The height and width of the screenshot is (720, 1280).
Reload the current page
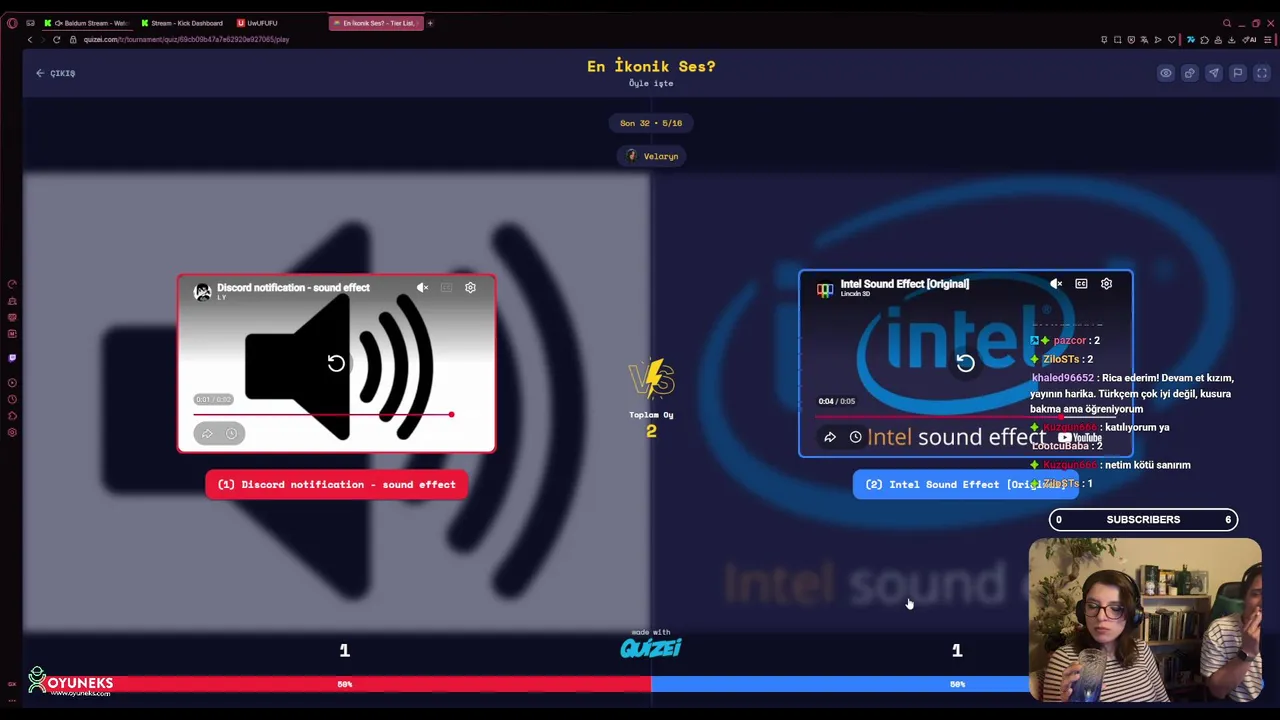pos(57,40)
